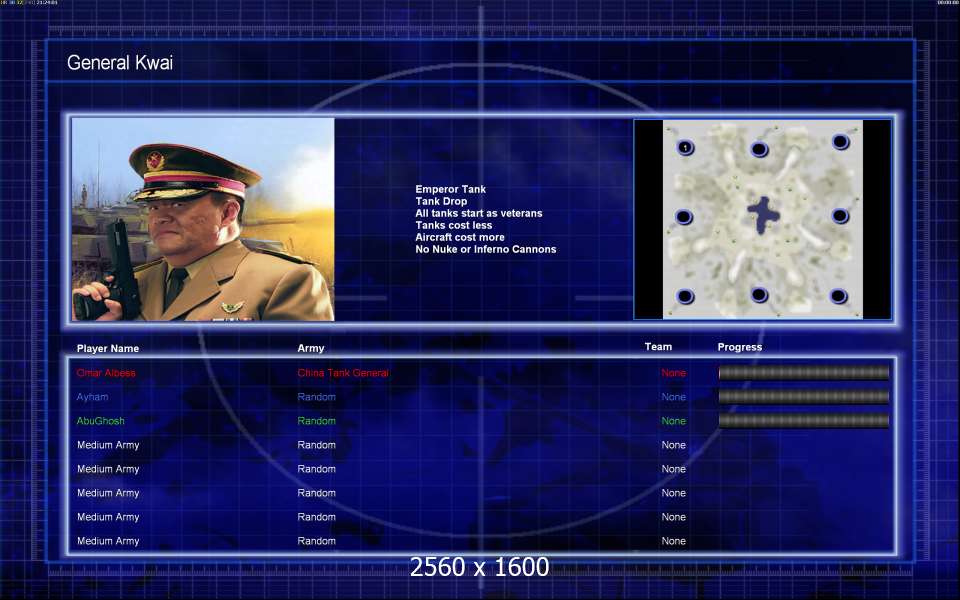This screenshot has width=960, height=600.
Task: Select the bottom-left start position marker
Action: (685, 296)
